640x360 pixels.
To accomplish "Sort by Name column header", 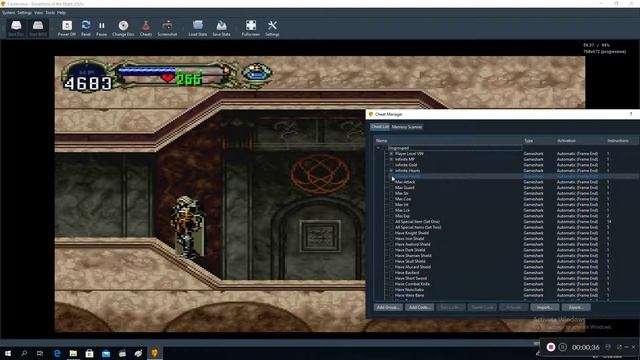I will [x=448, y=141].
